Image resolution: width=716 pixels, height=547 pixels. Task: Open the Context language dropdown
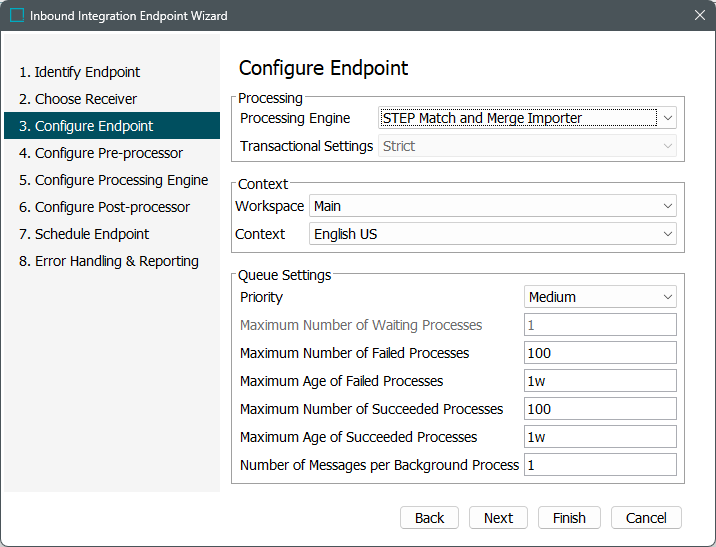[492, 234]
